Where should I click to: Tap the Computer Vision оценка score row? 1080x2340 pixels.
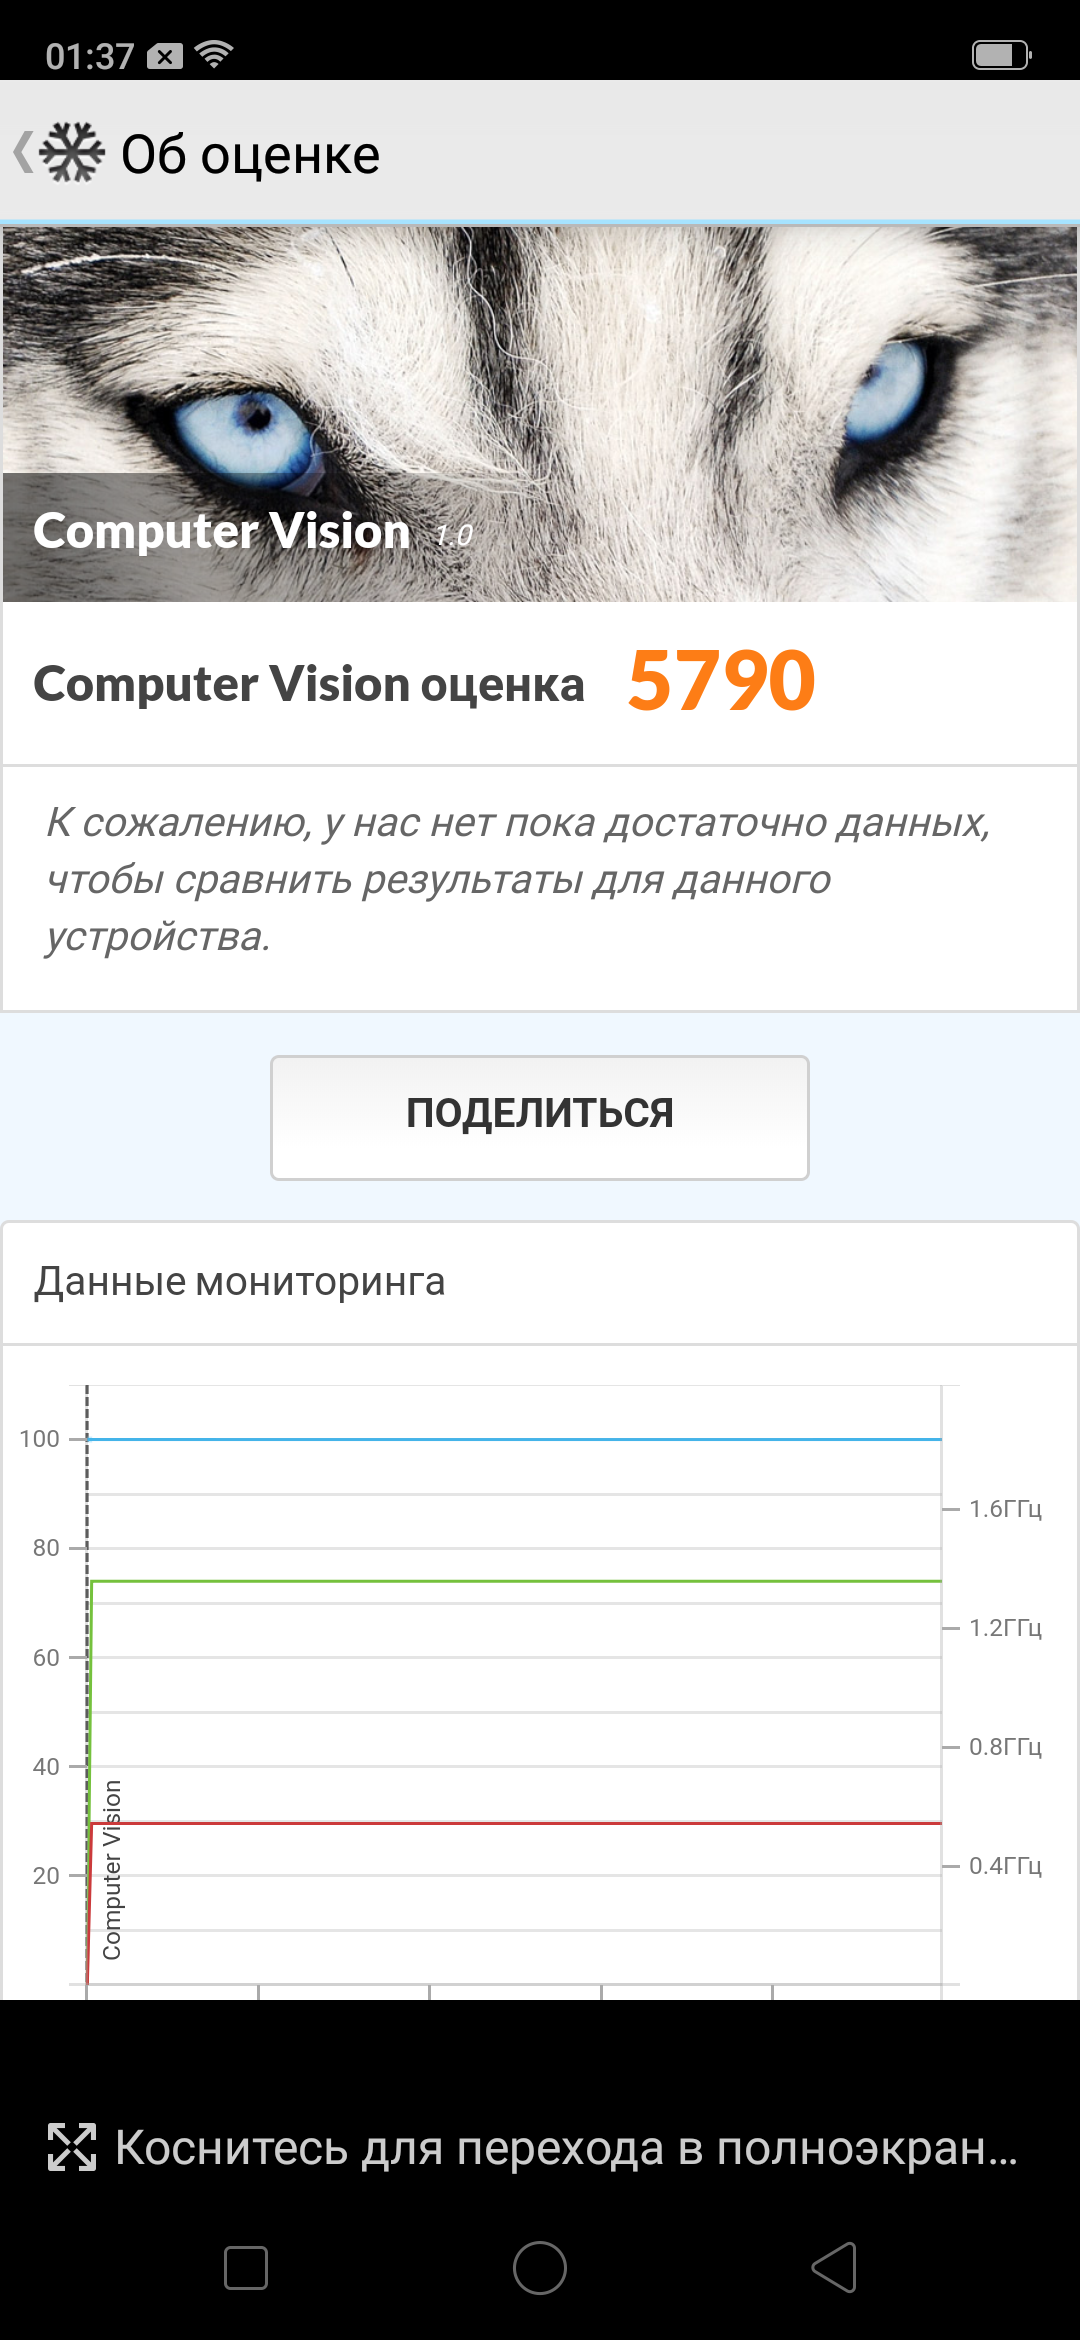pyautogui.click(x=540, y=684)
